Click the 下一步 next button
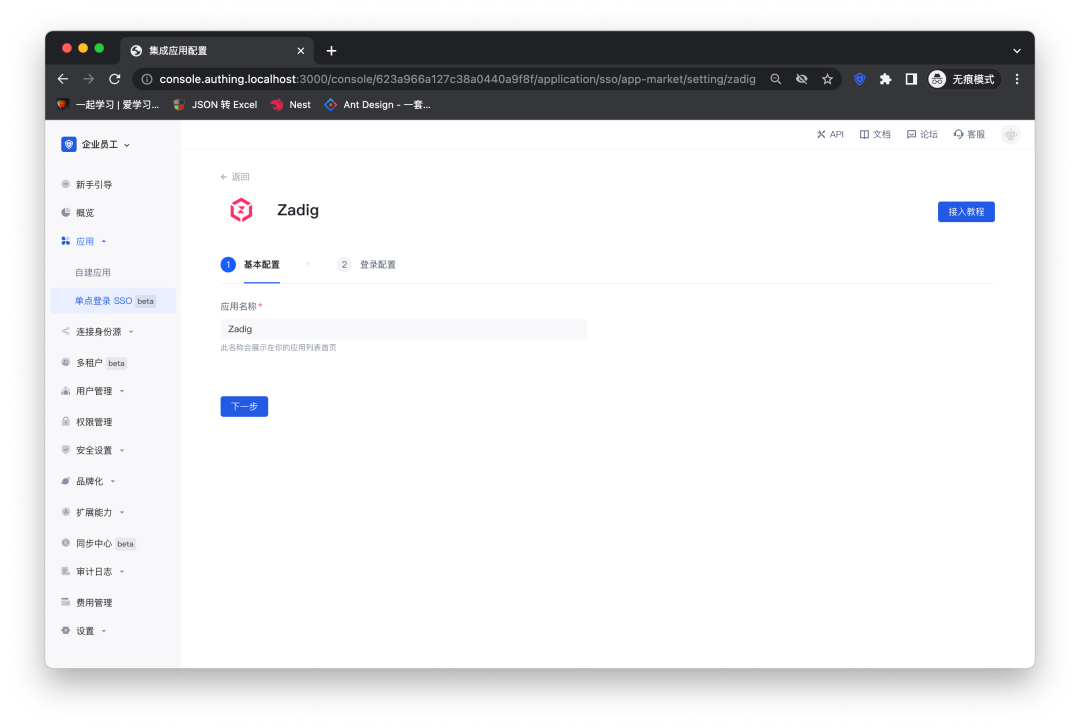 point(244,406)
